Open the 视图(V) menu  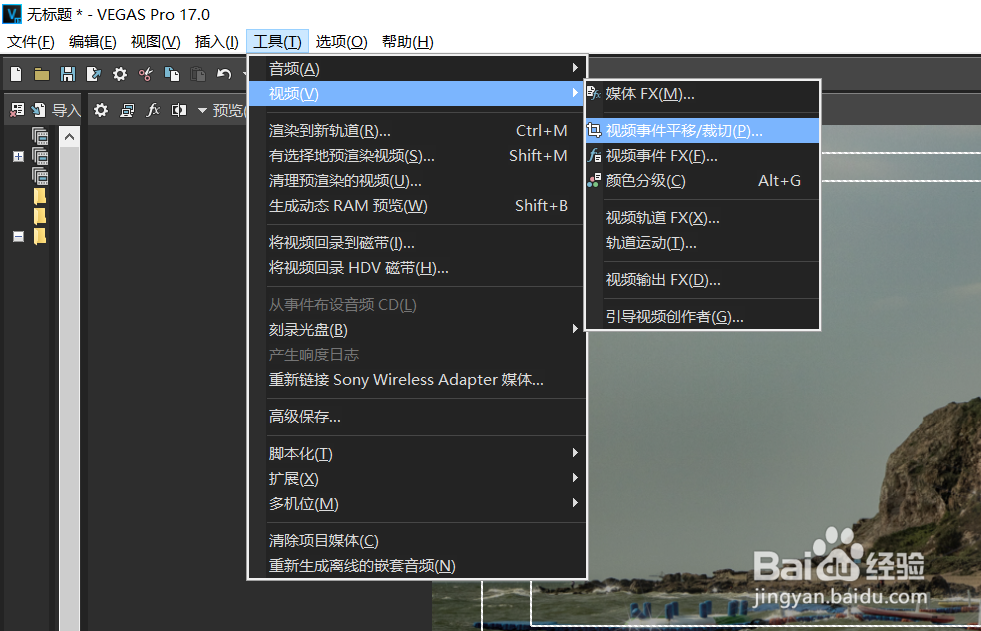click(x=155, y=42)
